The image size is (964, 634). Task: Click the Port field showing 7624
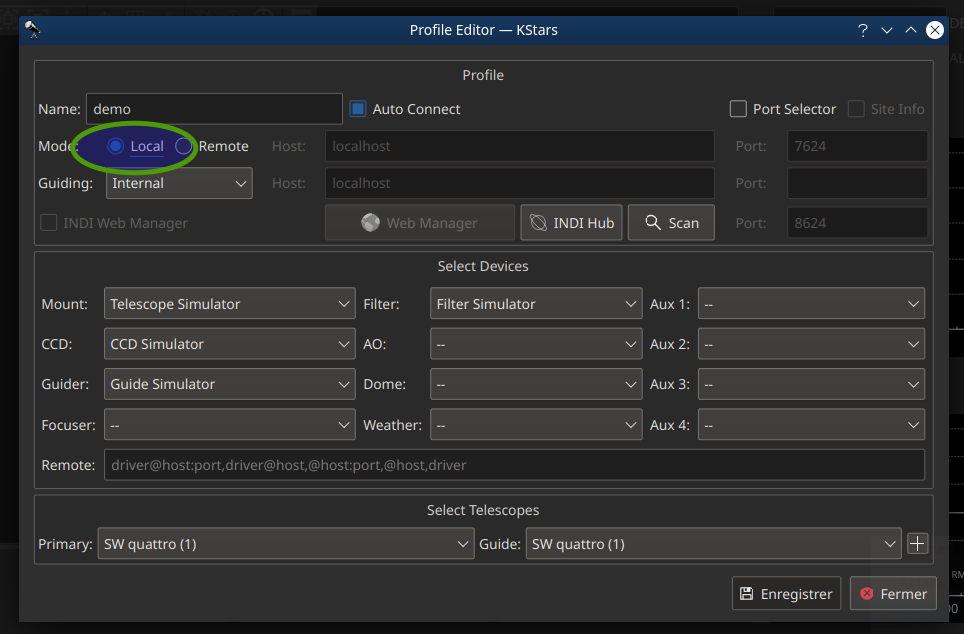[x=857, y=146]
